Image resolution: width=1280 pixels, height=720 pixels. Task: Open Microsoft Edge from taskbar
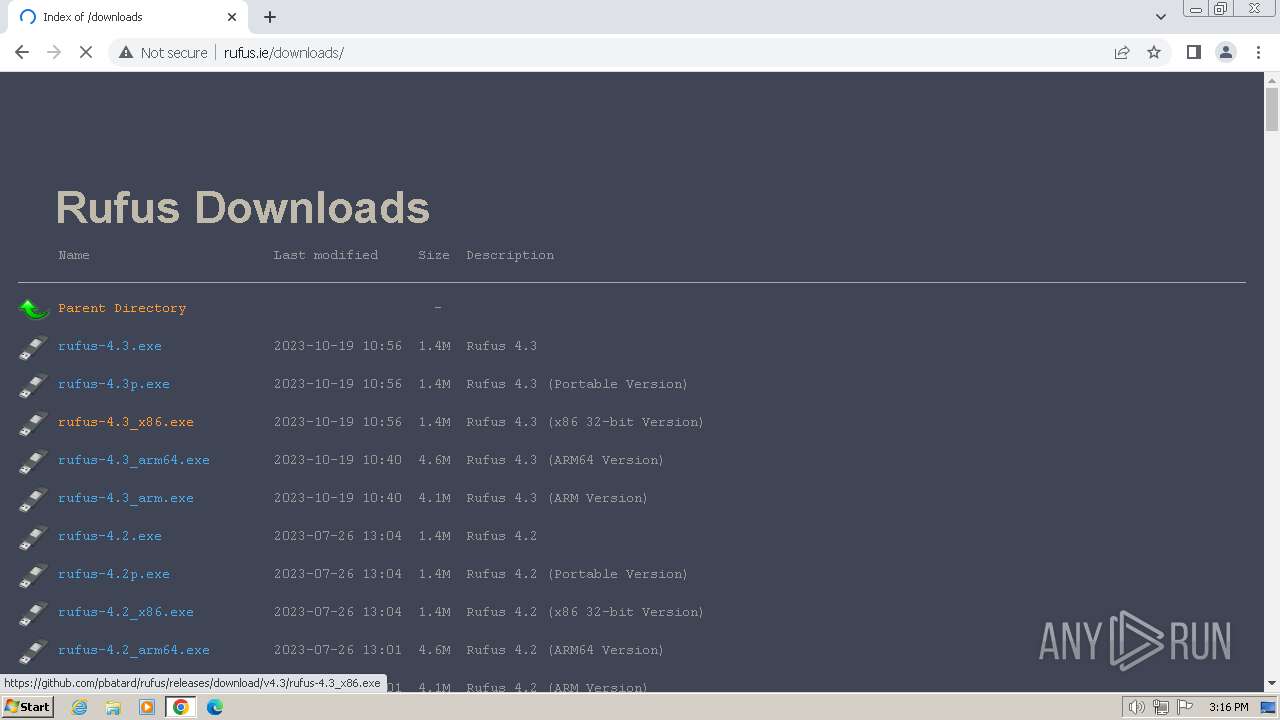click(215, 707)
